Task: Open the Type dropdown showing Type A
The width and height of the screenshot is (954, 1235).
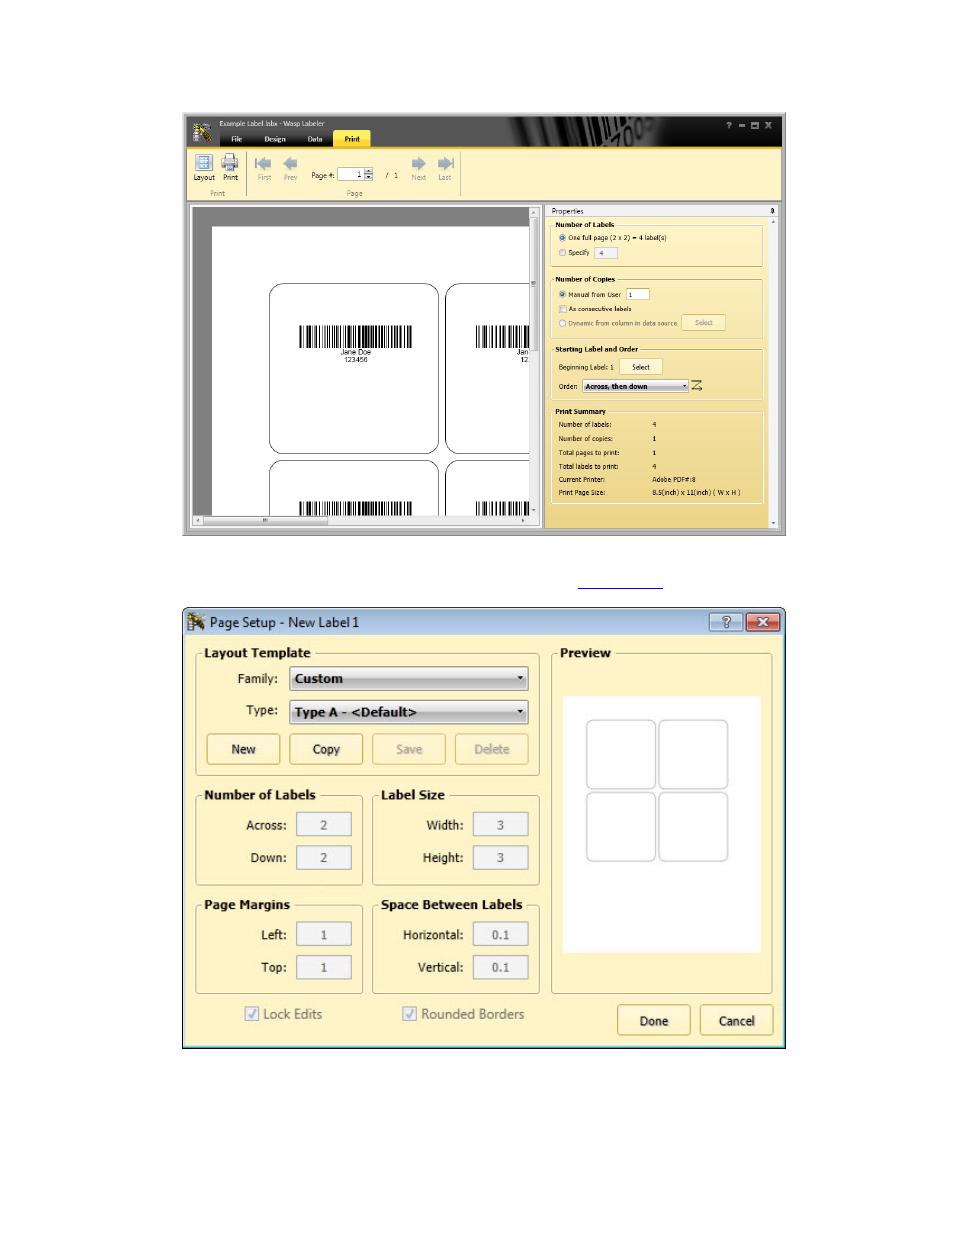Action: coord(409,712)
